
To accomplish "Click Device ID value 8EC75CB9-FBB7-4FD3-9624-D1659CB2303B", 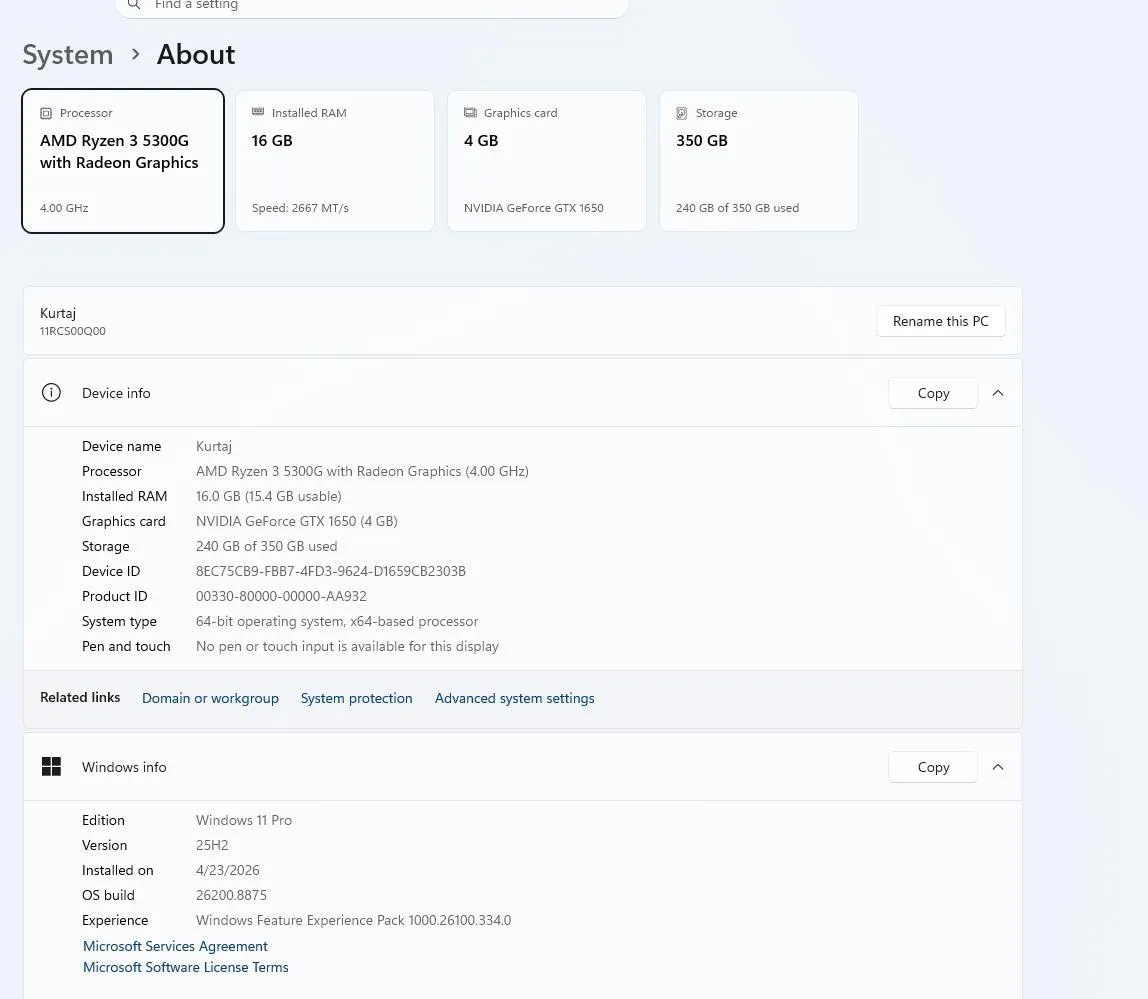I will coord(331,571).
